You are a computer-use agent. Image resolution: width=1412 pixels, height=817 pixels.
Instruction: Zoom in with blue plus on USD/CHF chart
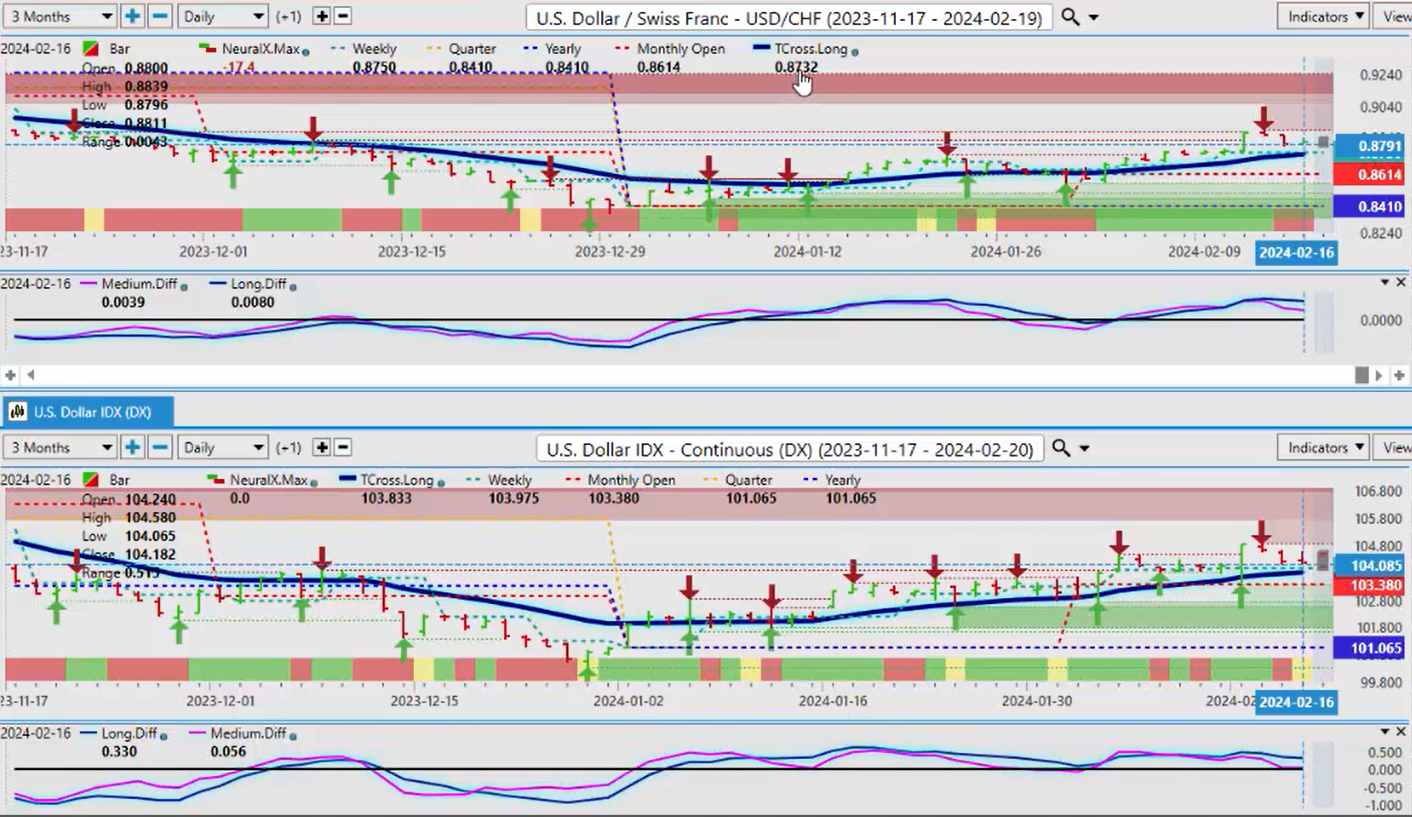[132, 16]
